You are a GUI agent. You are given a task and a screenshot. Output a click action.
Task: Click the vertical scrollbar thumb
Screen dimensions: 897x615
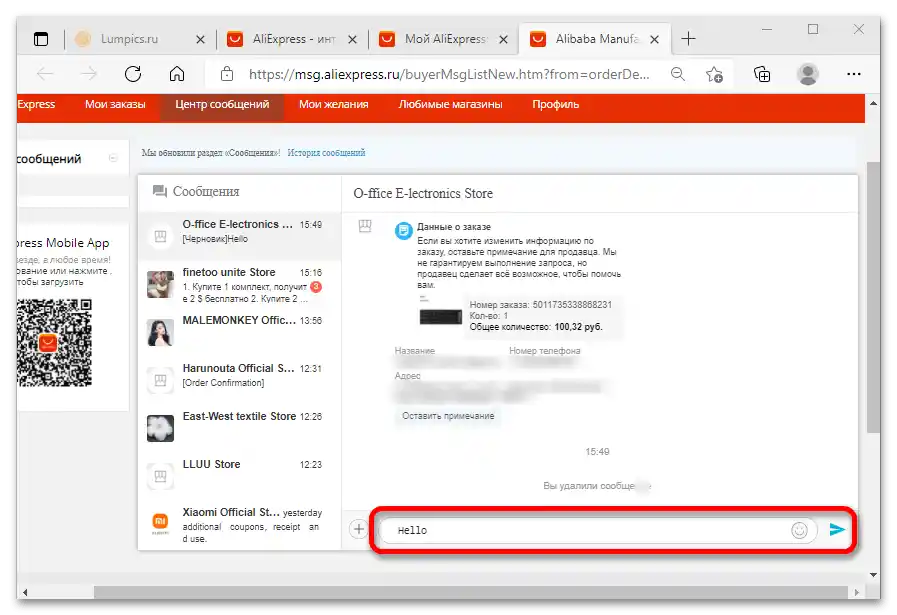pyautogui.click(x=873, y=297)
